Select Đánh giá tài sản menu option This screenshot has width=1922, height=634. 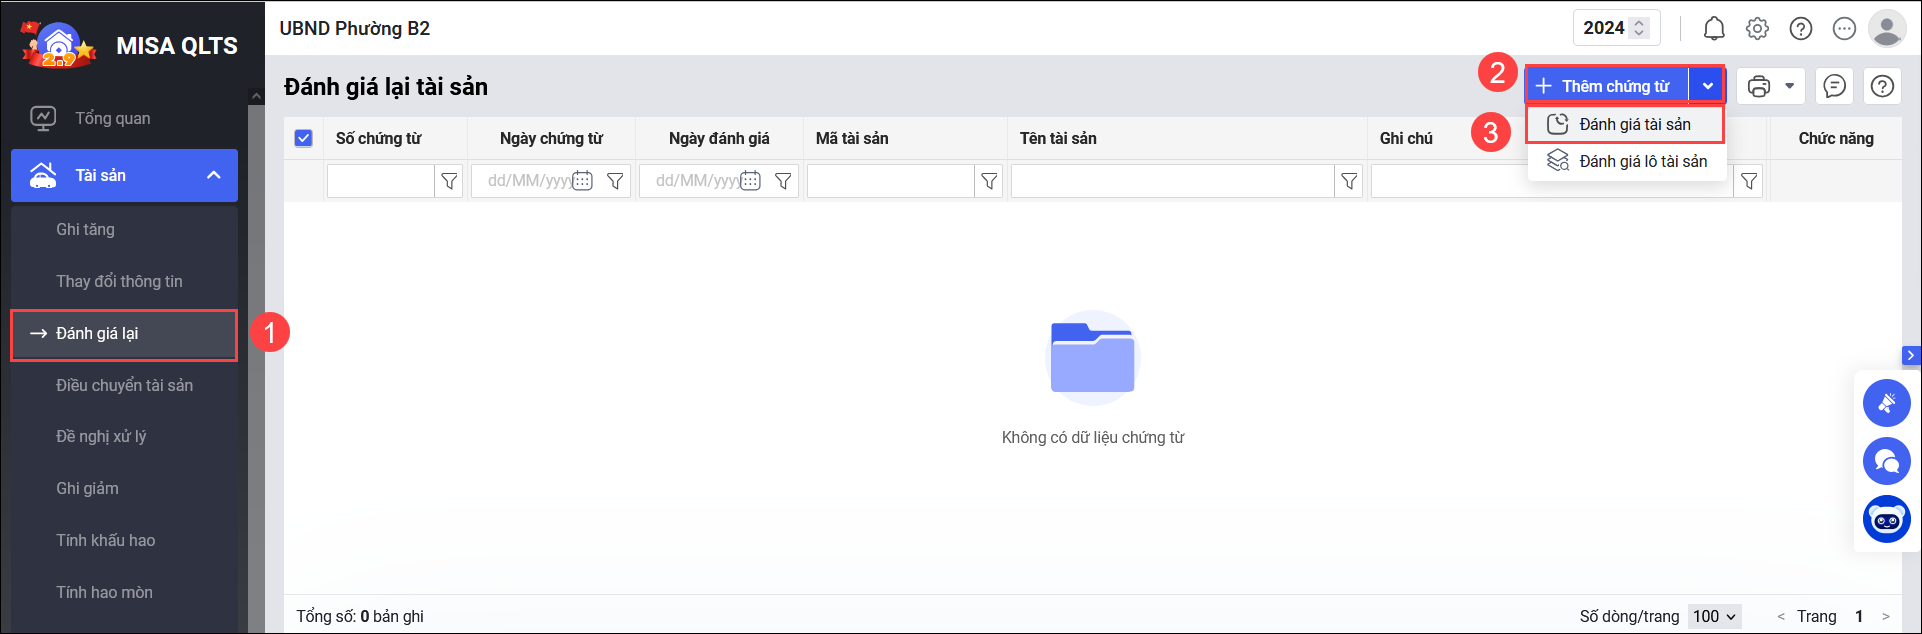(x=1634, y=124)
